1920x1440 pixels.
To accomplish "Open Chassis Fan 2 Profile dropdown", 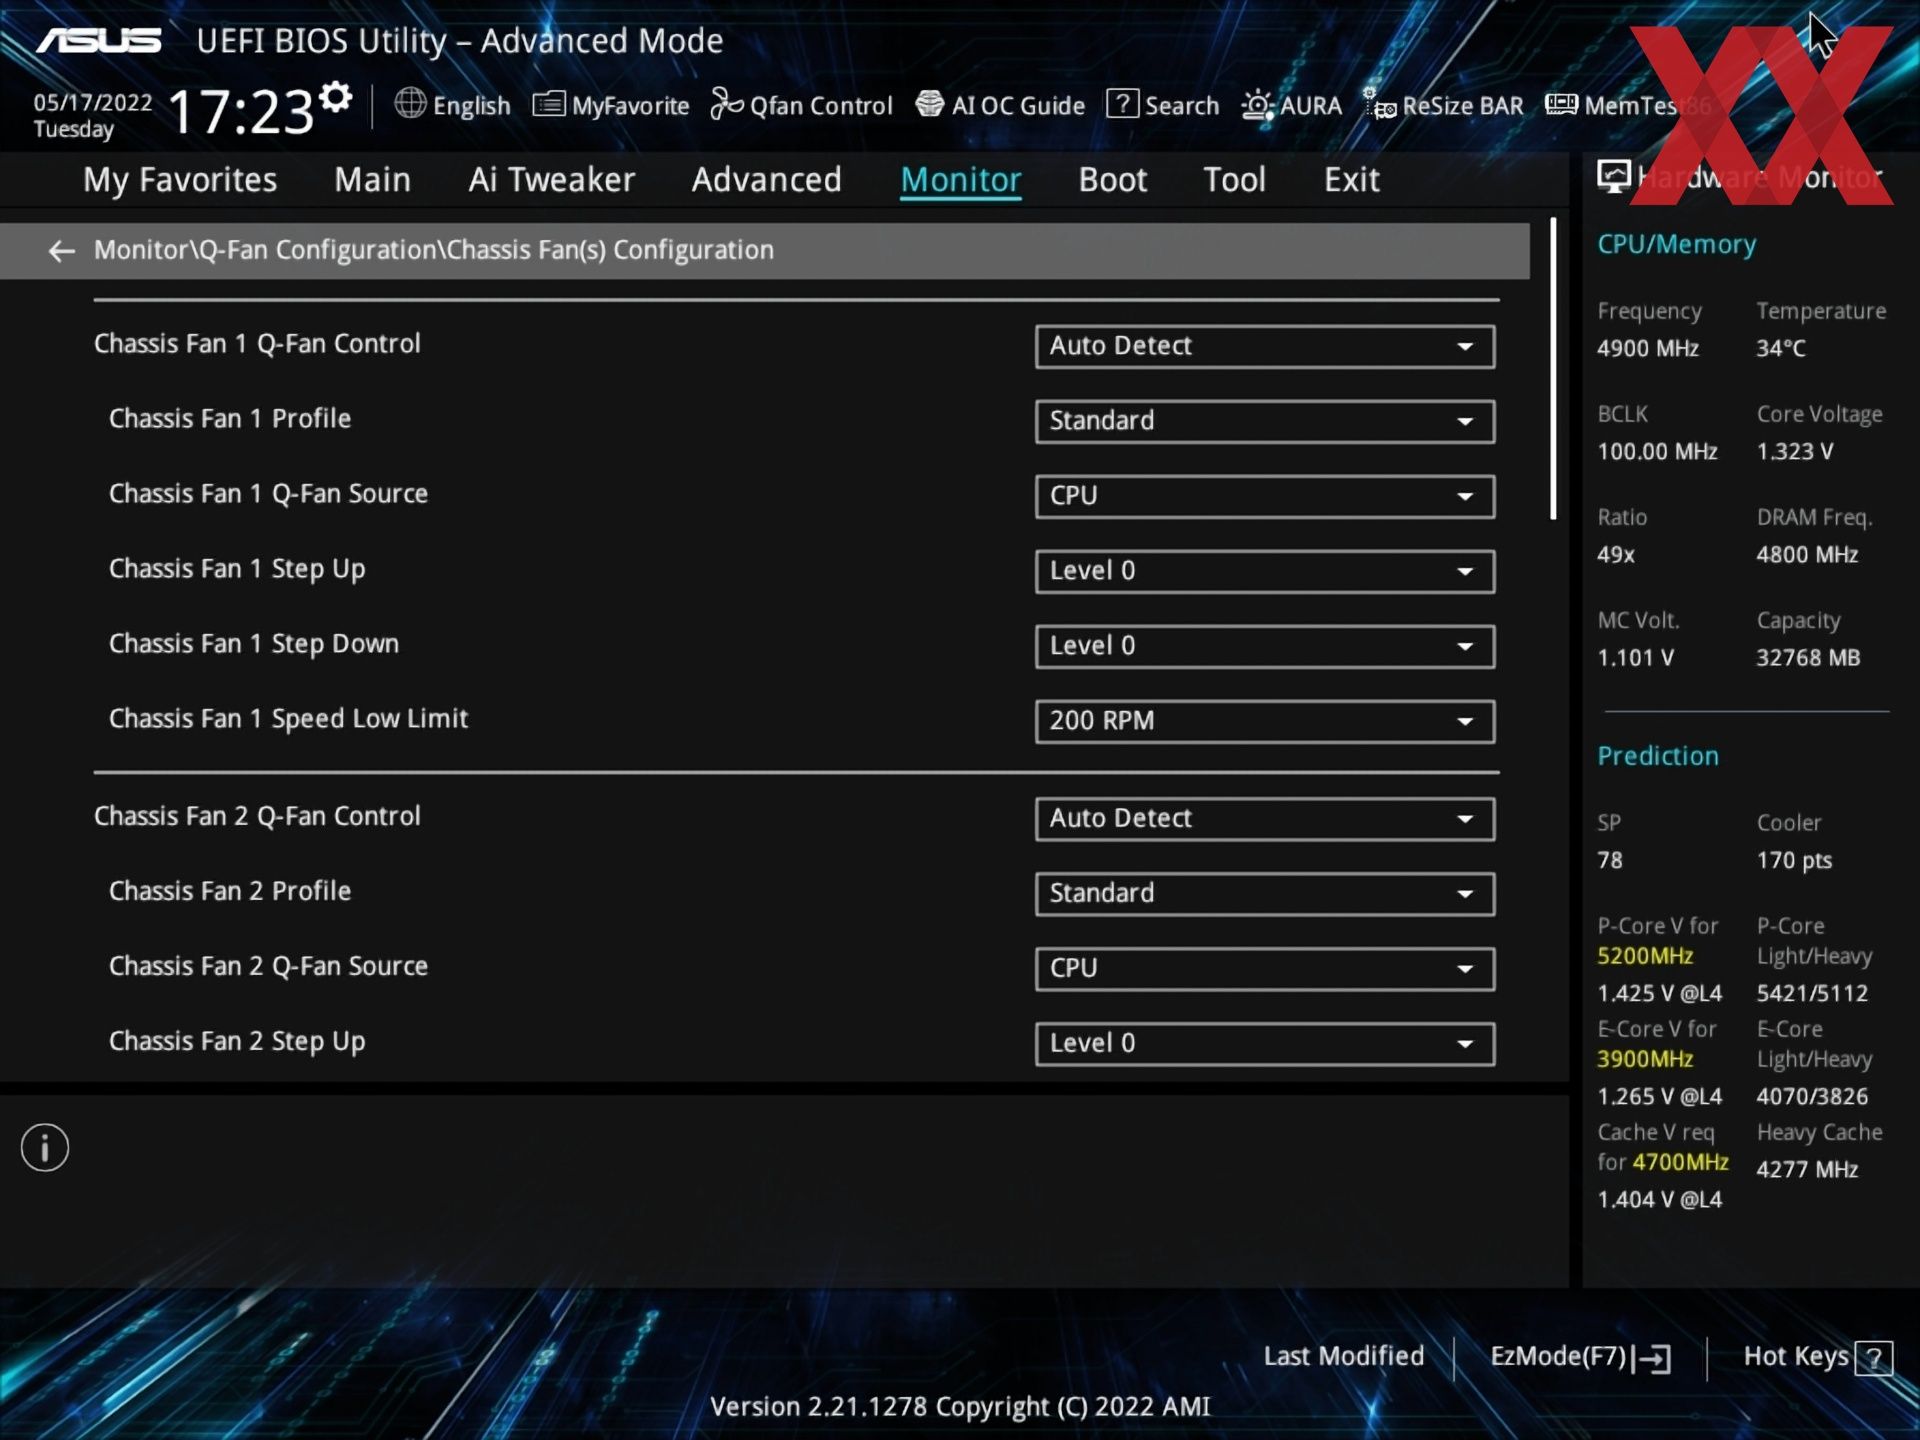I will click(x=1265, y=894).
